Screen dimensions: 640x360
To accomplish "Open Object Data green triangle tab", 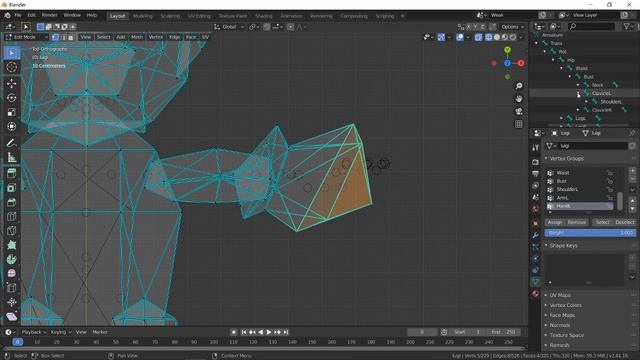I will click(x=536, y=282).
